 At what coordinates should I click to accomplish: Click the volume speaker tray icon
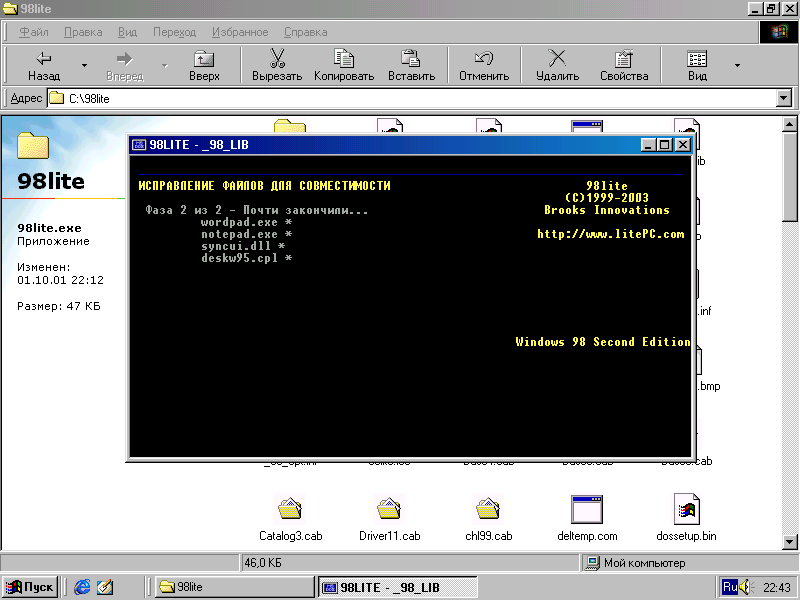(x=746, y=587)
